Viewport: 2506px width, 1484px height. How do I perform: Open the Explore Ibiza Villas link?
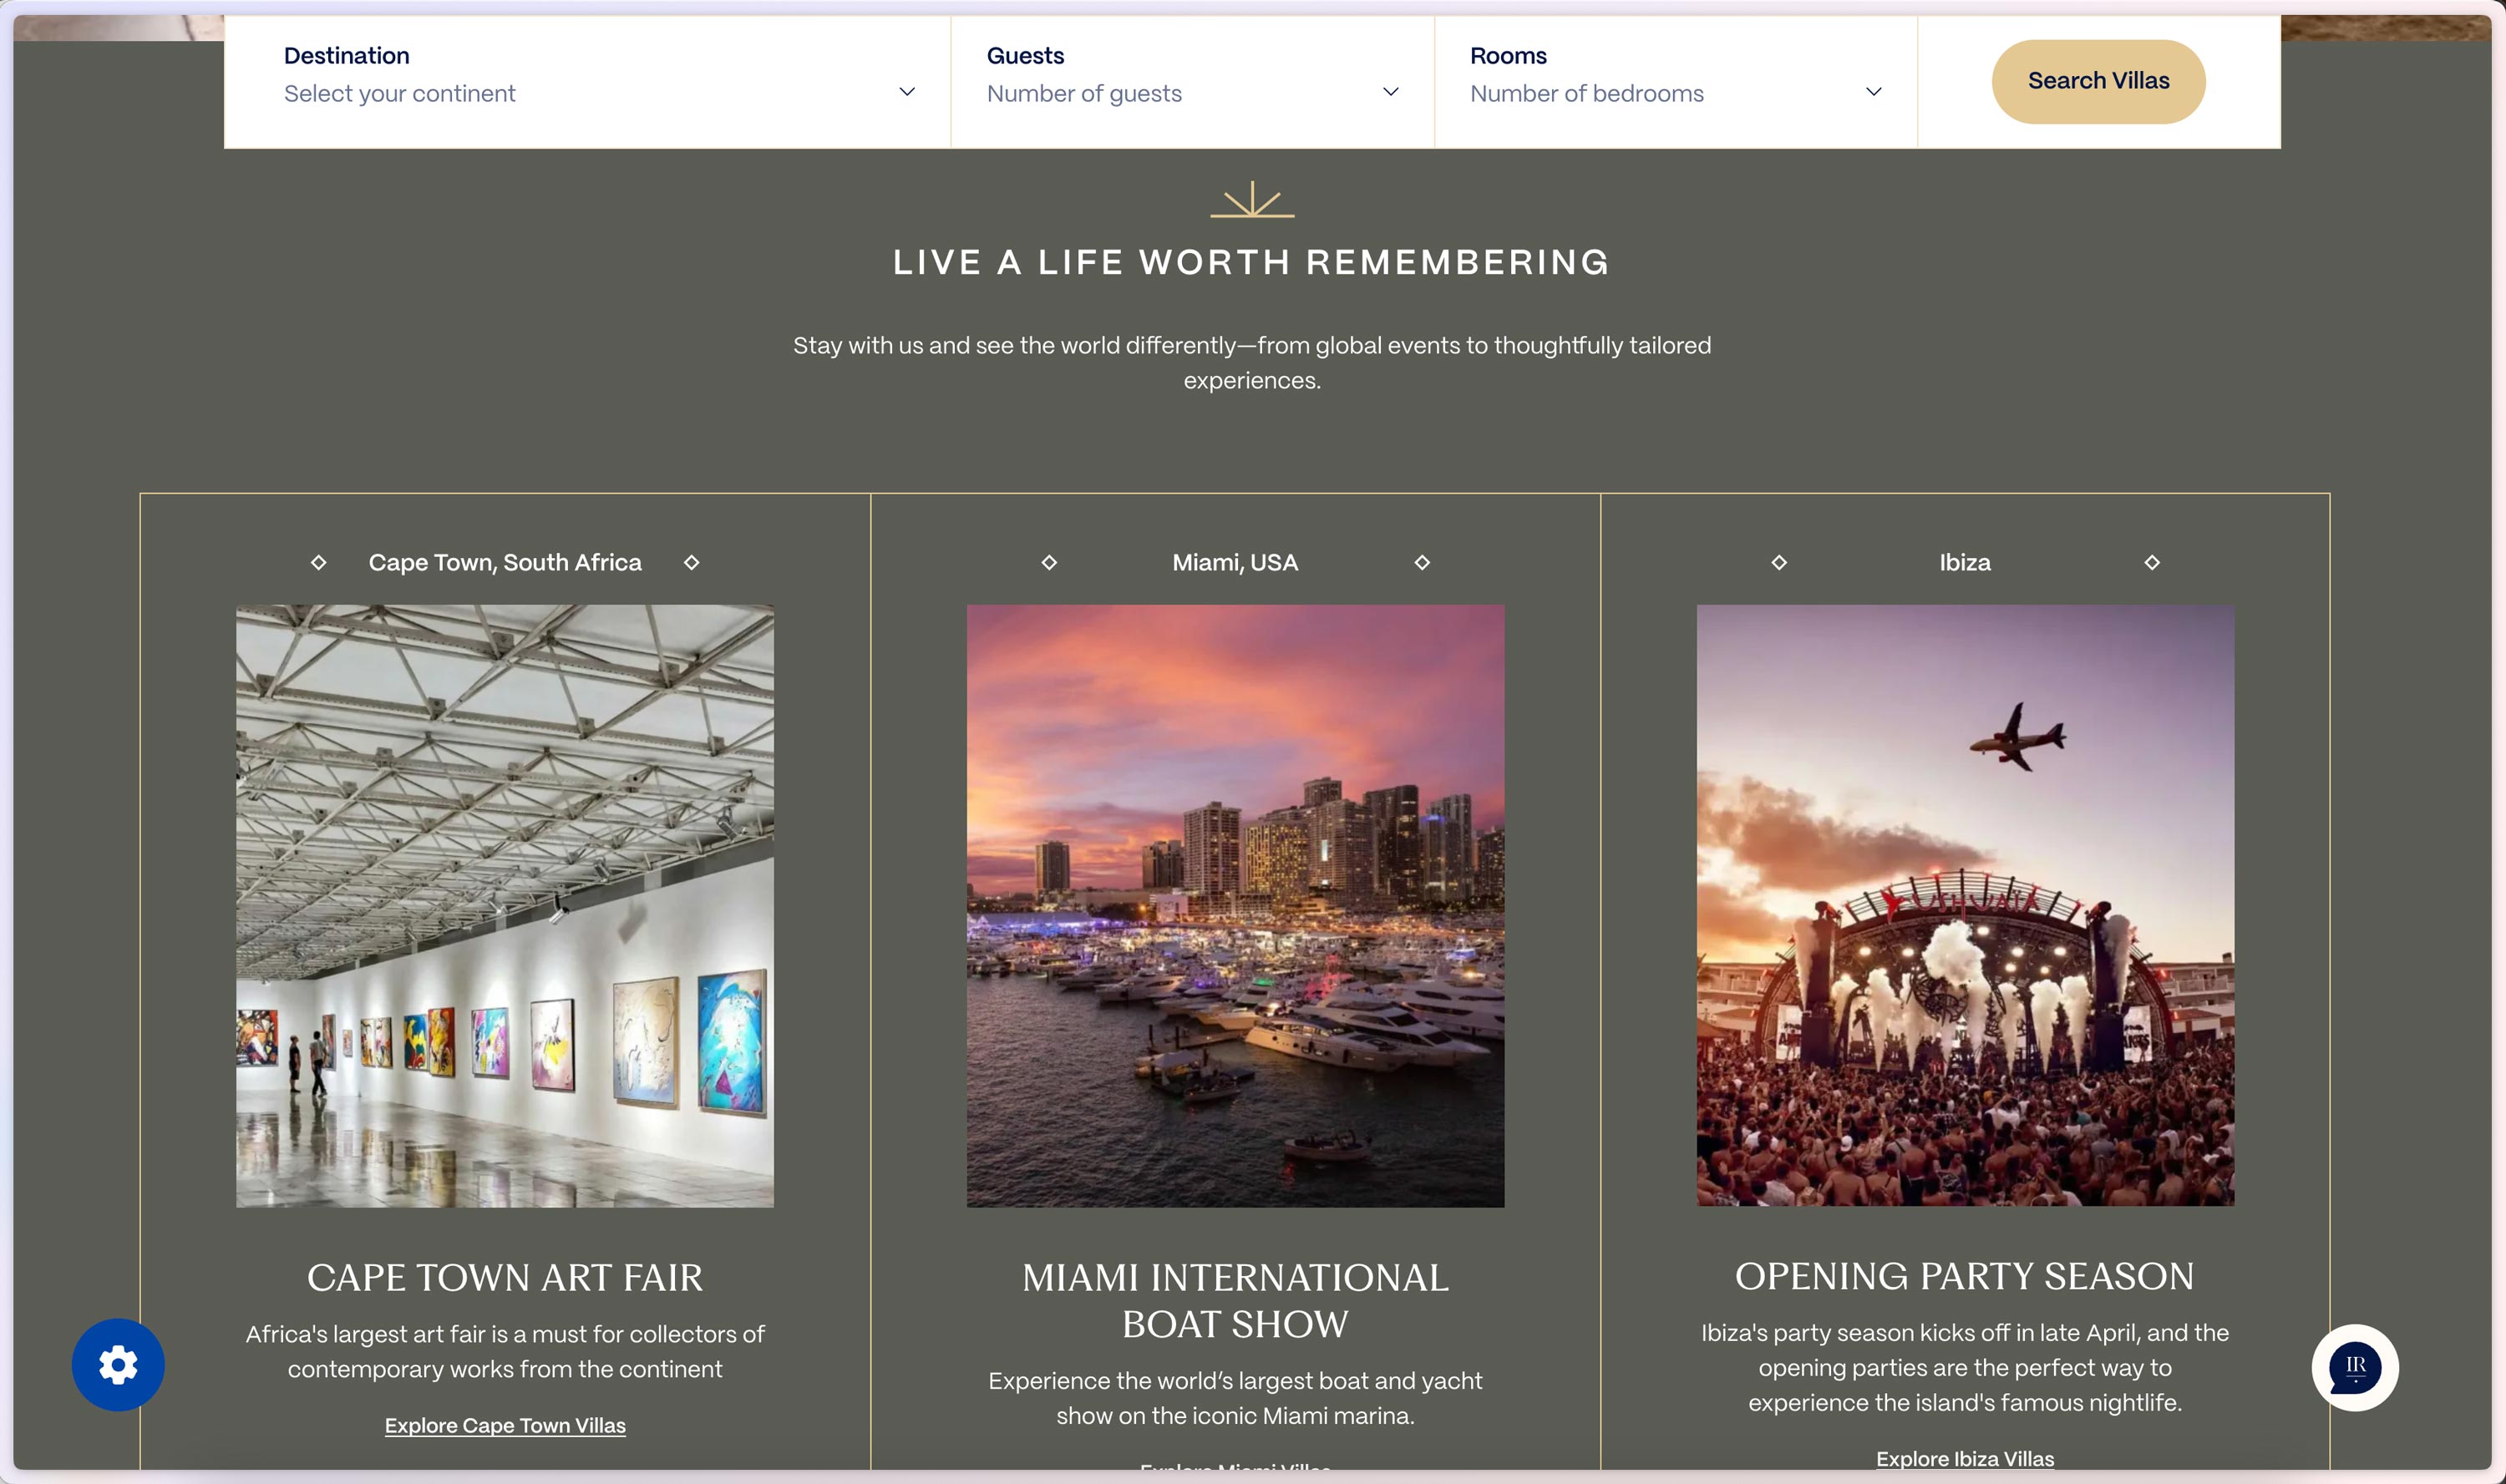point(1964,1458)
